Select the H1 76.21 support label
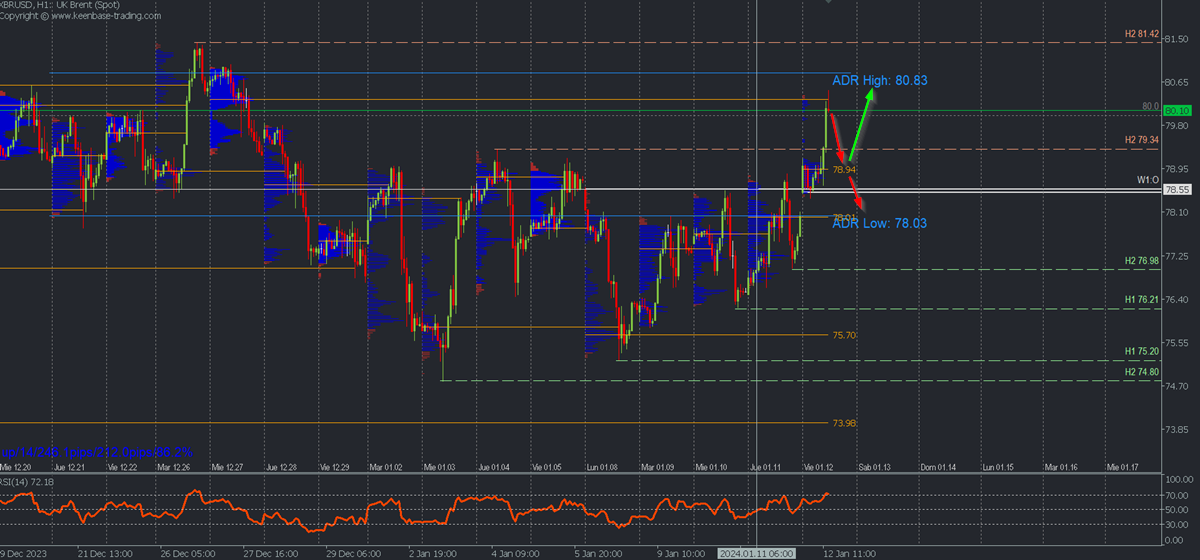Image resolution: width=1200 pixels, height=560 pixels. [1141, 300]
